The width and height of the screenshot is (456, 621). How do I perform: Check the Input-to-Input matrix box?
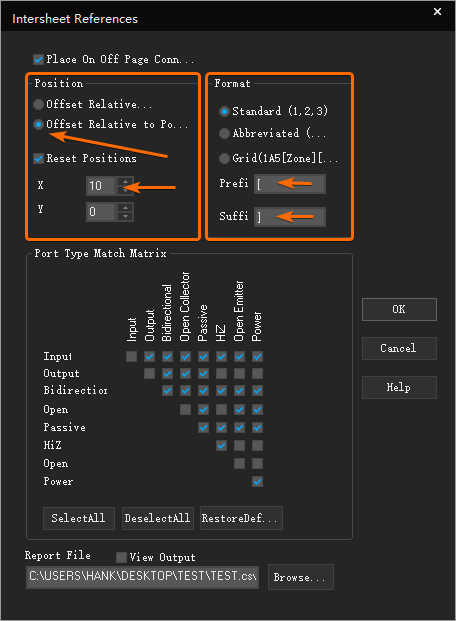point(132,356)
